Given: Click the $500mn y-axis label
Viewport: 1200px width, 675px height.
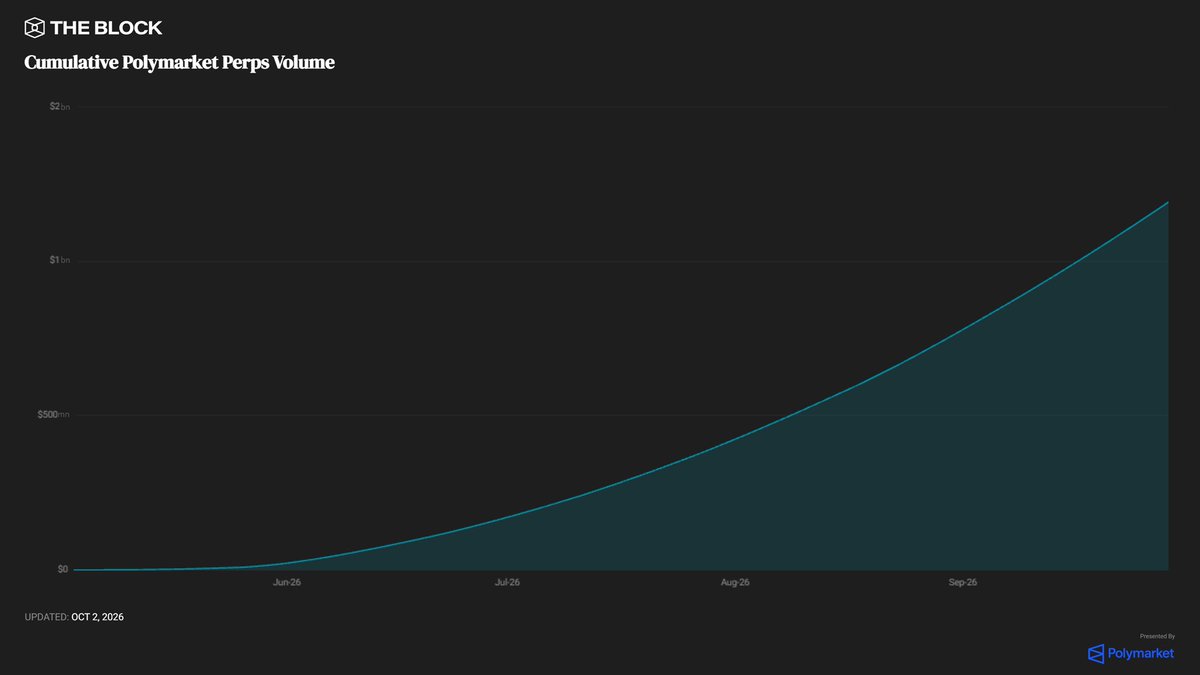Looking at the screenshot, I should click(55, 414).
